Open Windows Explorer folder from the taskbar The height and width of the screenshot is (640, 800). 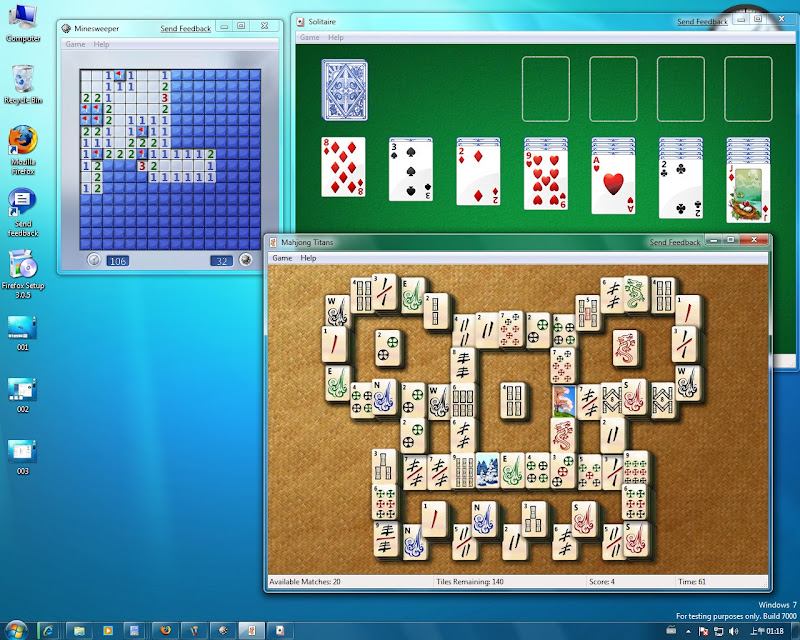click(79, 631)
